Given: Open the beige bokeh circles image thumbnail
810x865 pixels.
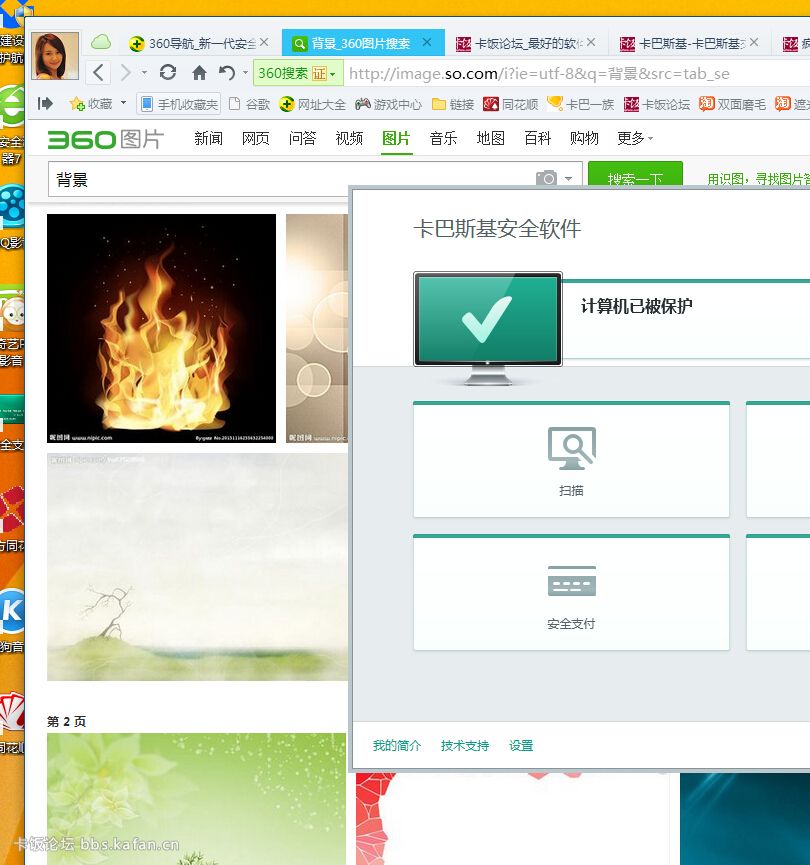Looking at the screenshot, I should (x=317, y=328).
